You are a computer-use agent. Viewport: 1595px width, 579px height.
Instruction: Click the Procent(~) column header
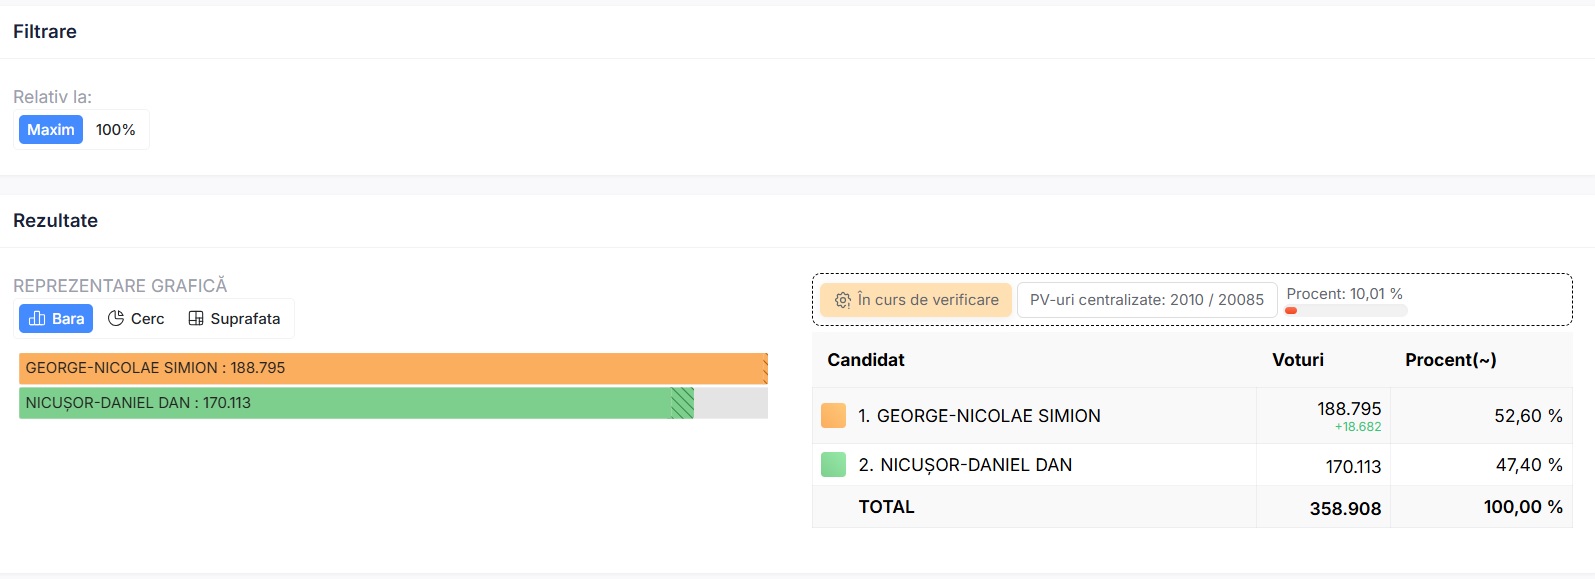click(x=1450, y=360)
